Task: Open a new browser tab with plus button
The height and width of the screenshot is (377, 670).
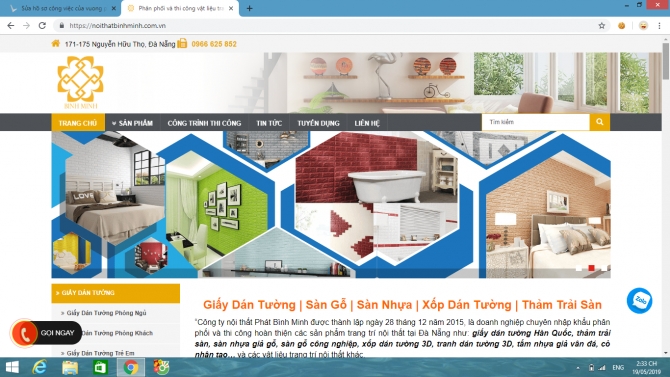Action: 250,9
